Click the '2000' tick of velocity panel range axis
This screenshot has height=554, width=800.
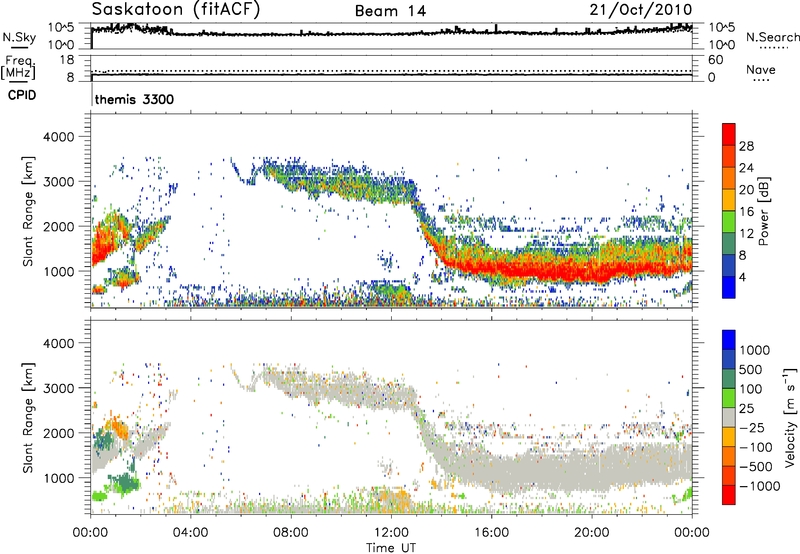[x=59, y=433]
